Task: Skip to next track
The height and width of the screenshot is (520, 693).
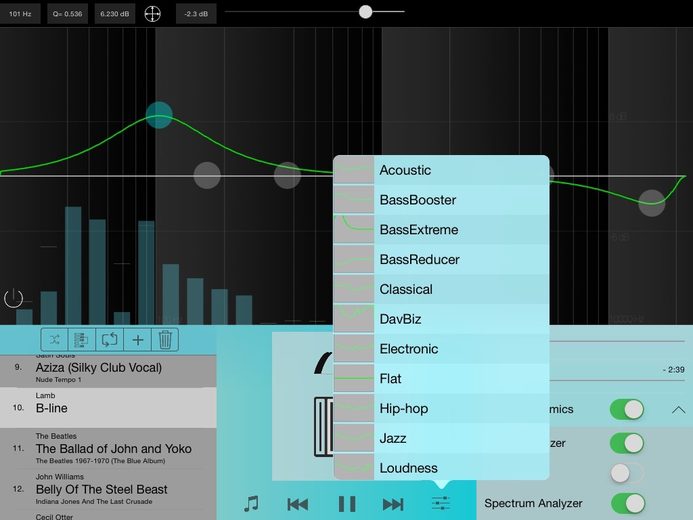Action: (393, 504)
